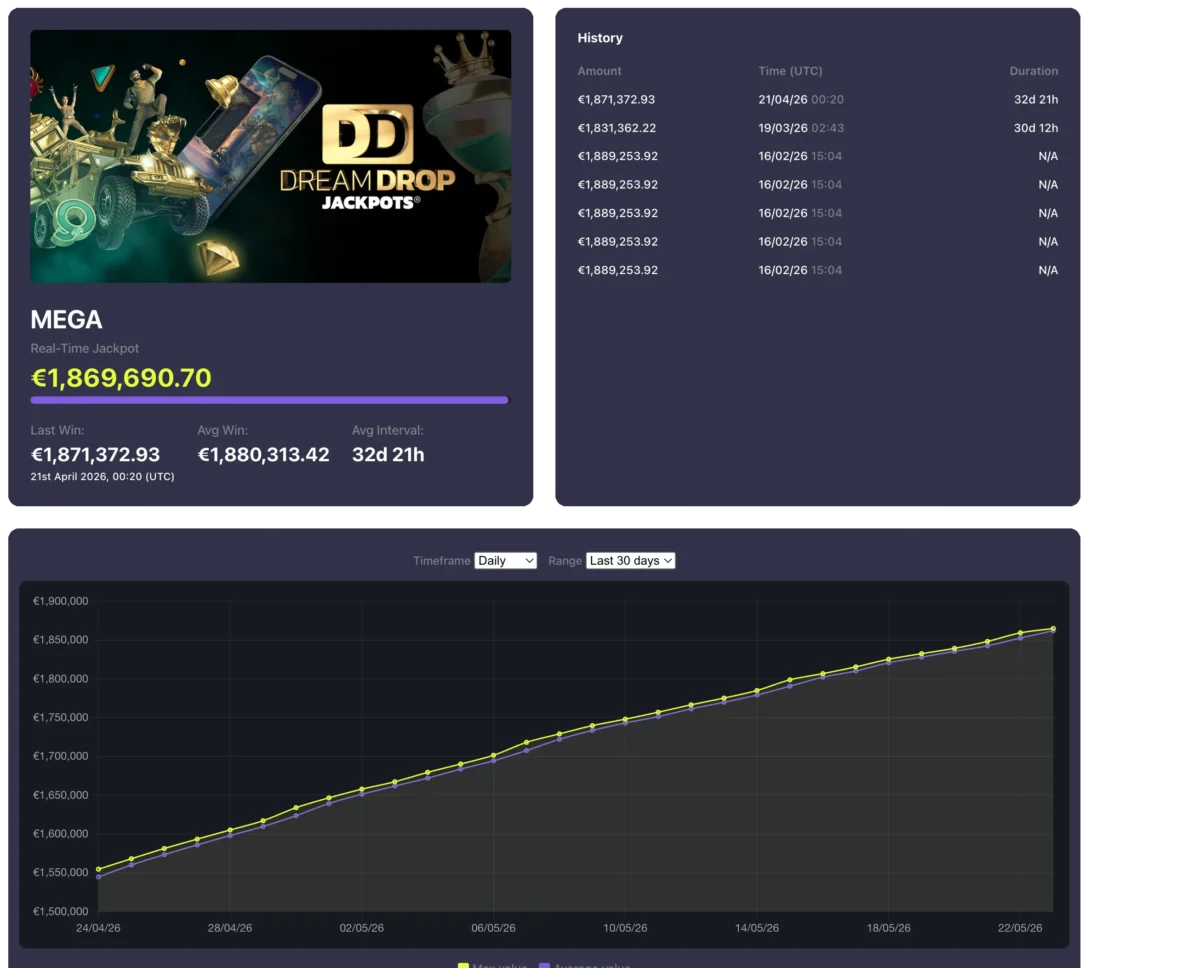Click x-axis date 22/05/26
Screen dimensions: 1200x968
pos(1020,928)
